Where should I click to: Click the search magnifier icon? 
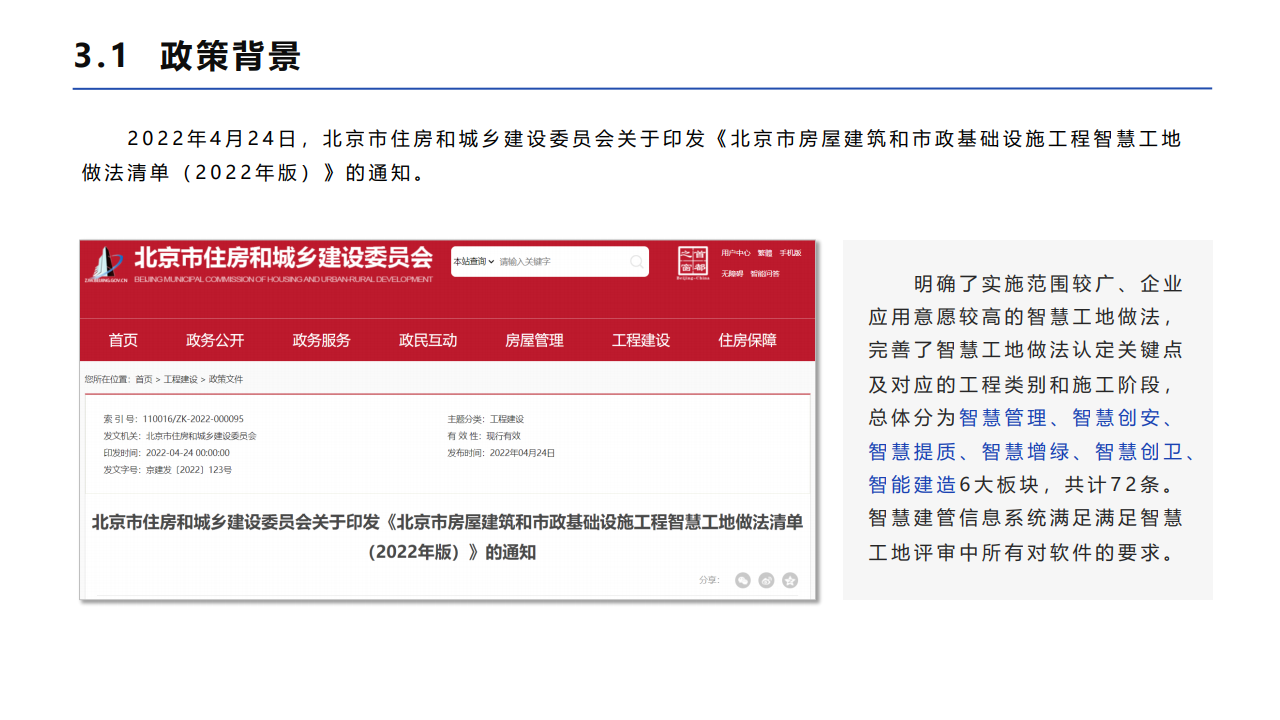pos(636,262)
